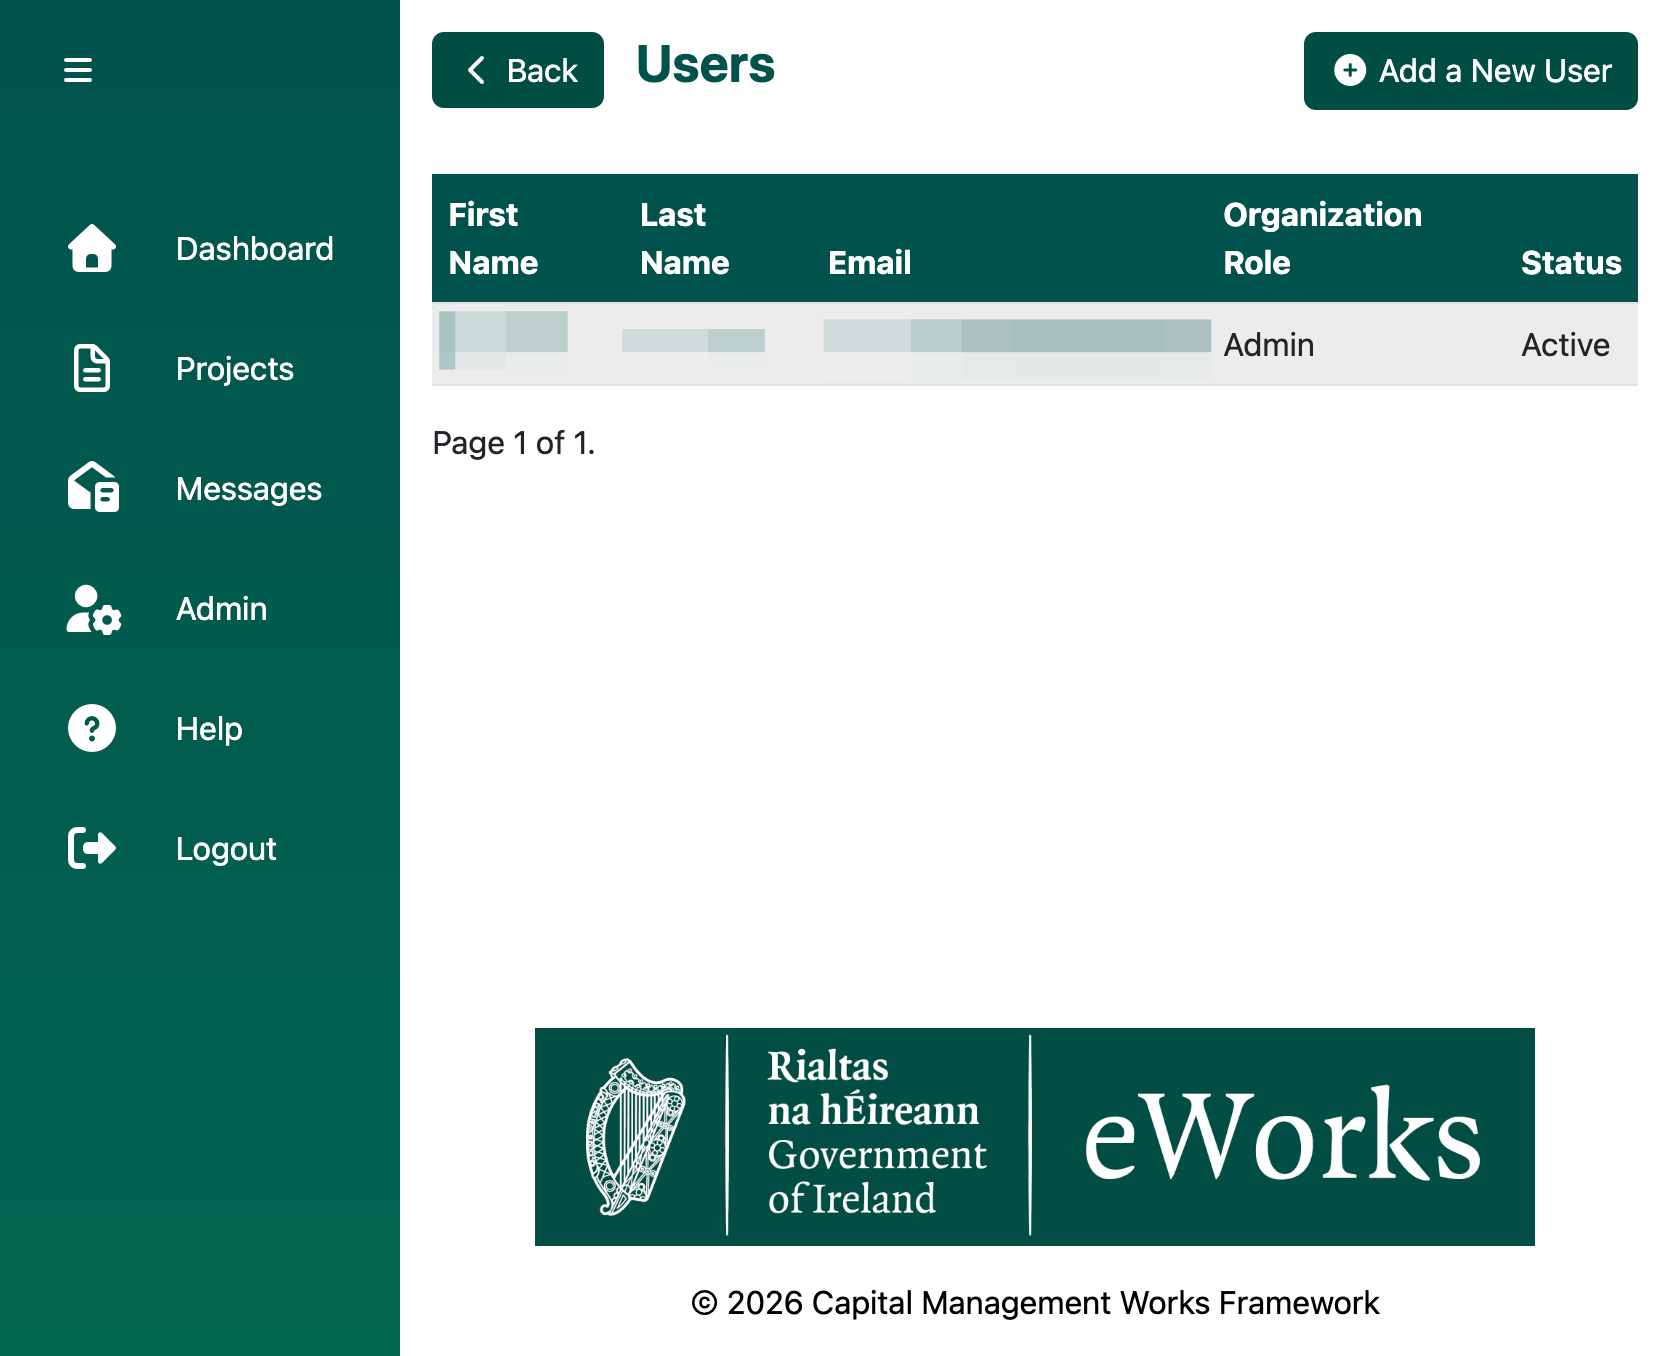The width and height of the screenshot is (1670, 1356).
Task: Open the Dashboard menu item
Action: click(255, 249)
